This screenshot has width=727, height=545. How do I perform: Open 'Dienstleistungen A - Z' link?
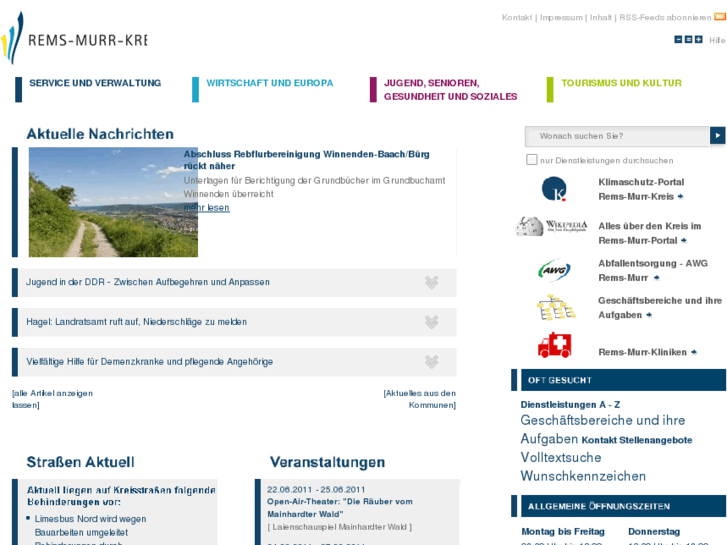tap(570, 404)
